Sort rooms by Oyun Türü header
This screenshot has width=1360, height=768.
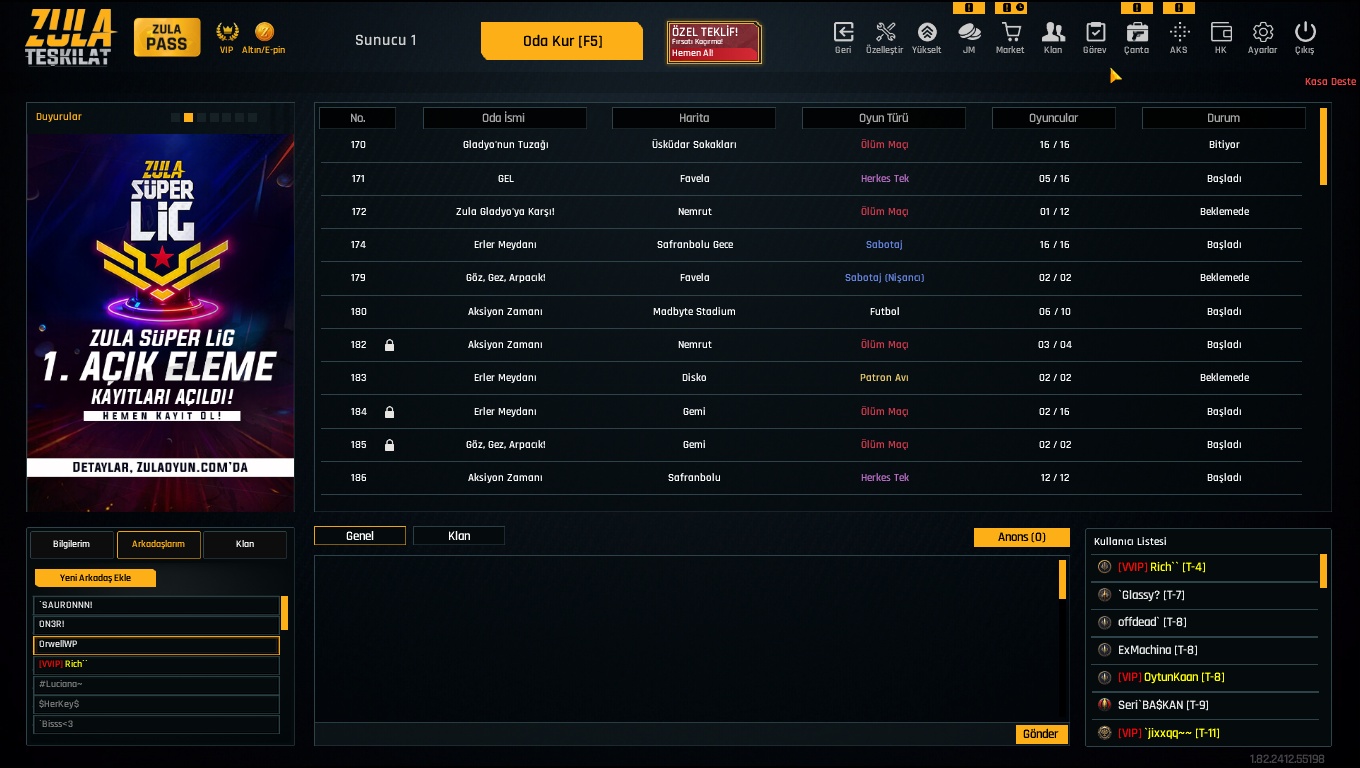(x=884, y=118)
